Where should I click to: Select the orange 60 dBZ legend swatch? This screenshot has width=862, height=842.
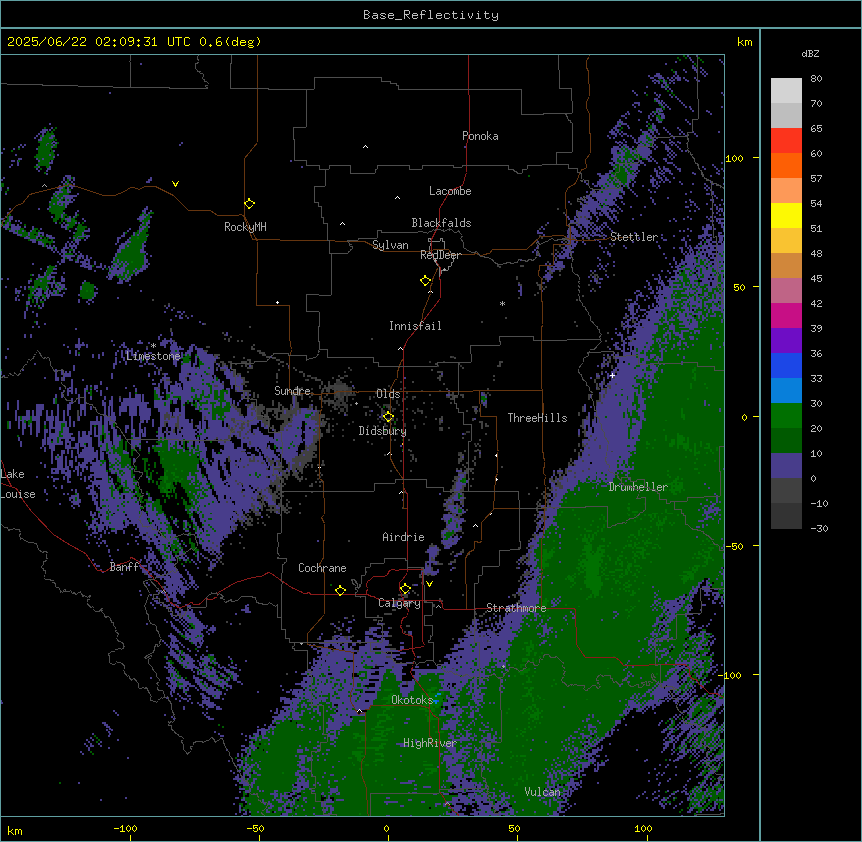click(x=786, y=165)
